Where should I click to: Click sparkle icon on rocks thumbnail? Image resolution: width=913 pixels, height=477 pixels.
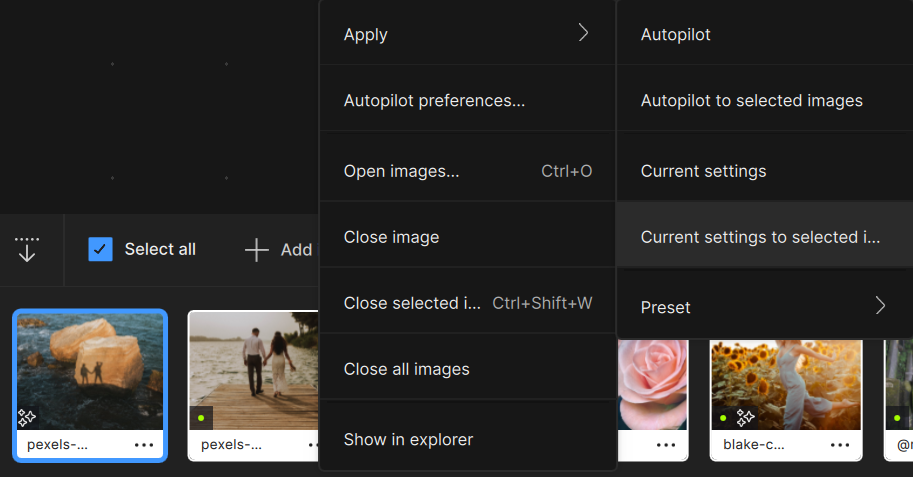tap(29, 417)
